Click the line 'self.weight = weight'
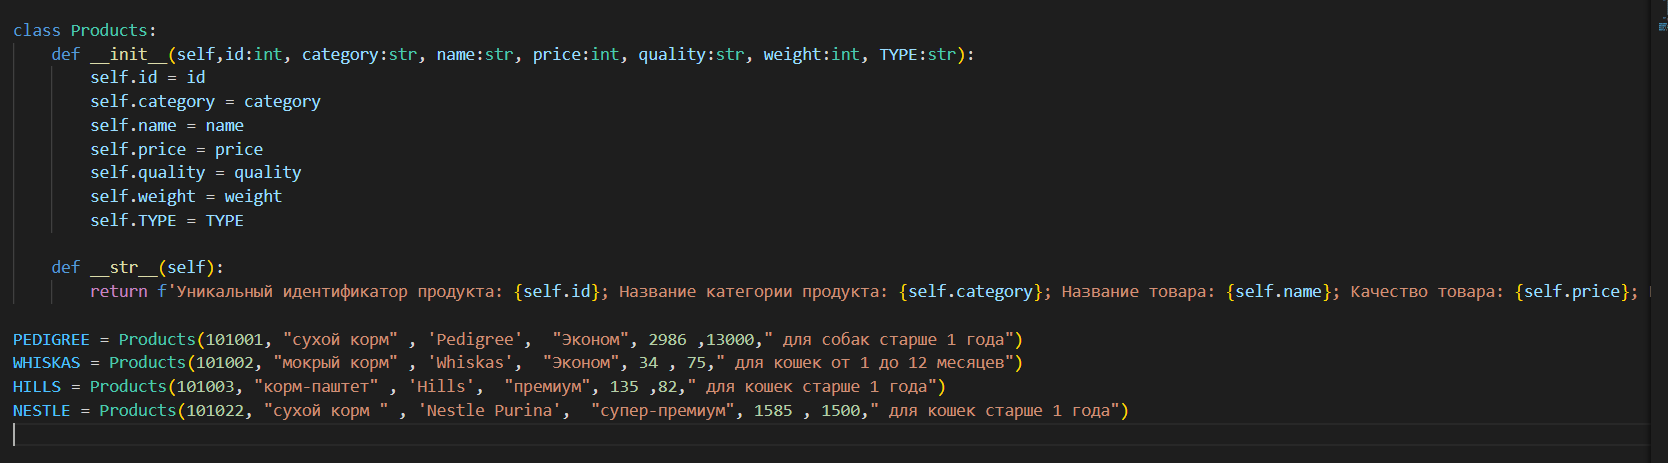Screen dimensions: 1668x463 (186, 196)
